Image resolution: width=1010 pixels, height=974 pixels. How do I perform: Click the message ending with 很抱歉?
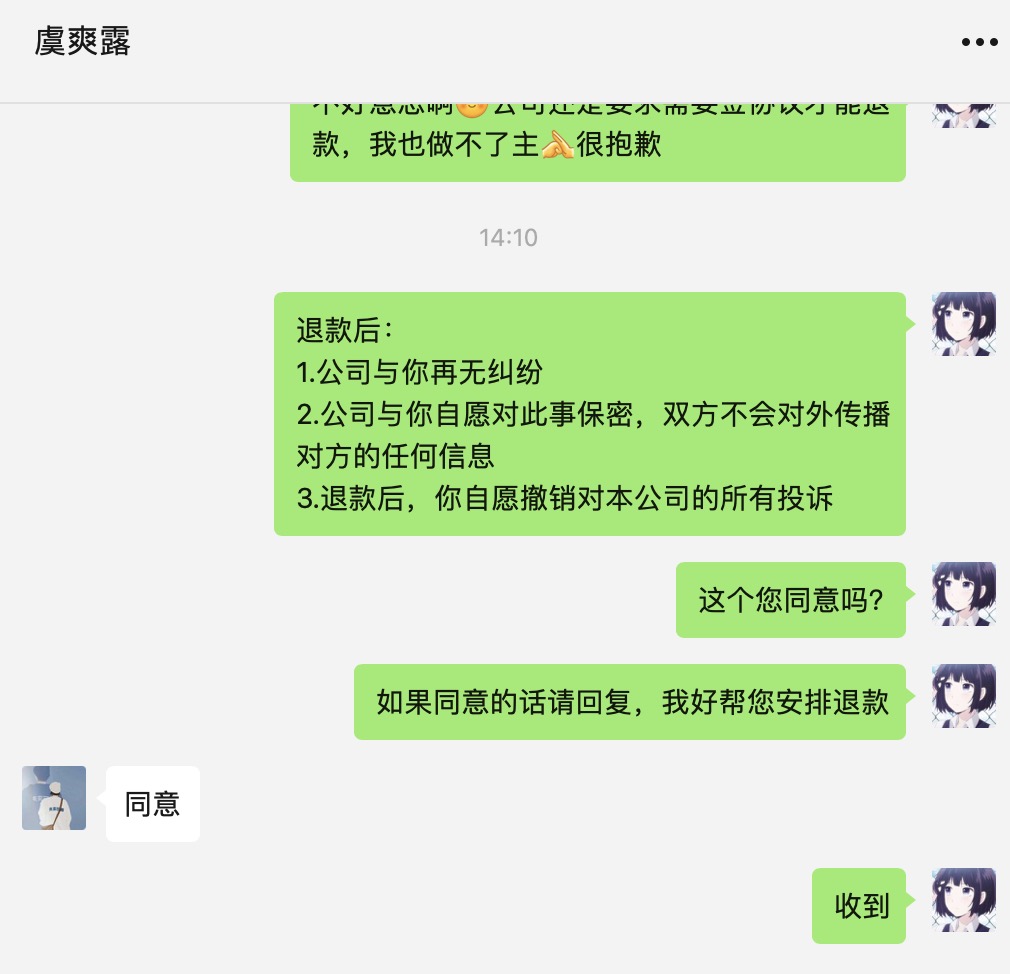(598, 142)
